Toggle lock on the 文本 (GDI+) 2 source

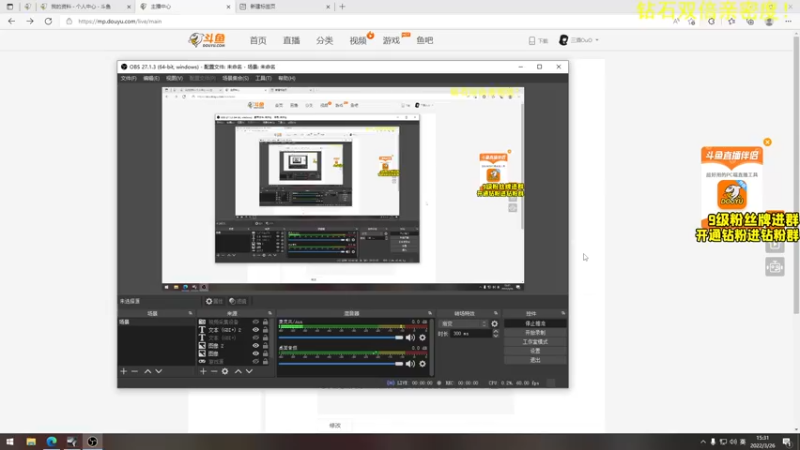point(265,330)
